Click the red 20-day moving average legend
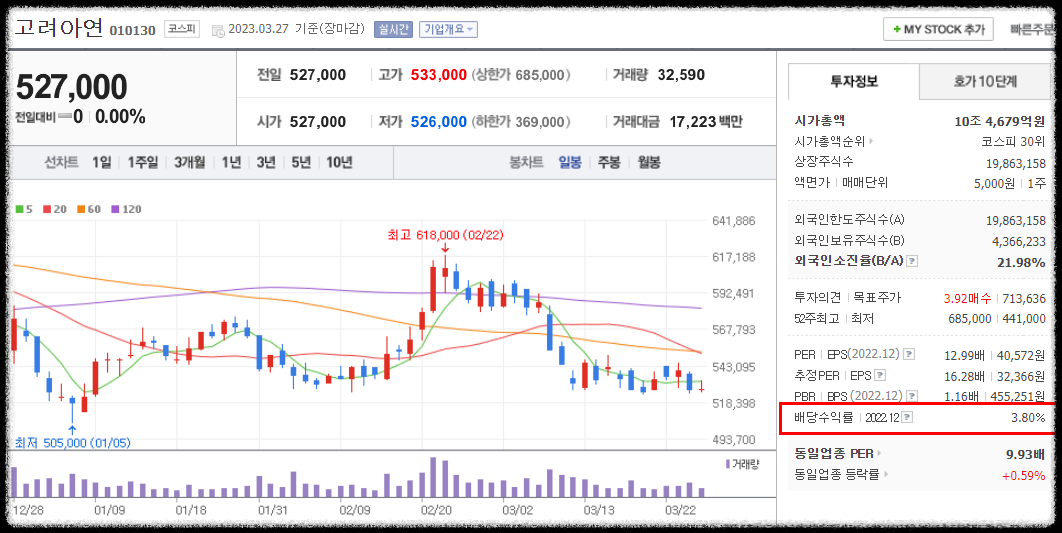This screenshot has height=533, width=1062. pos(55,209)
